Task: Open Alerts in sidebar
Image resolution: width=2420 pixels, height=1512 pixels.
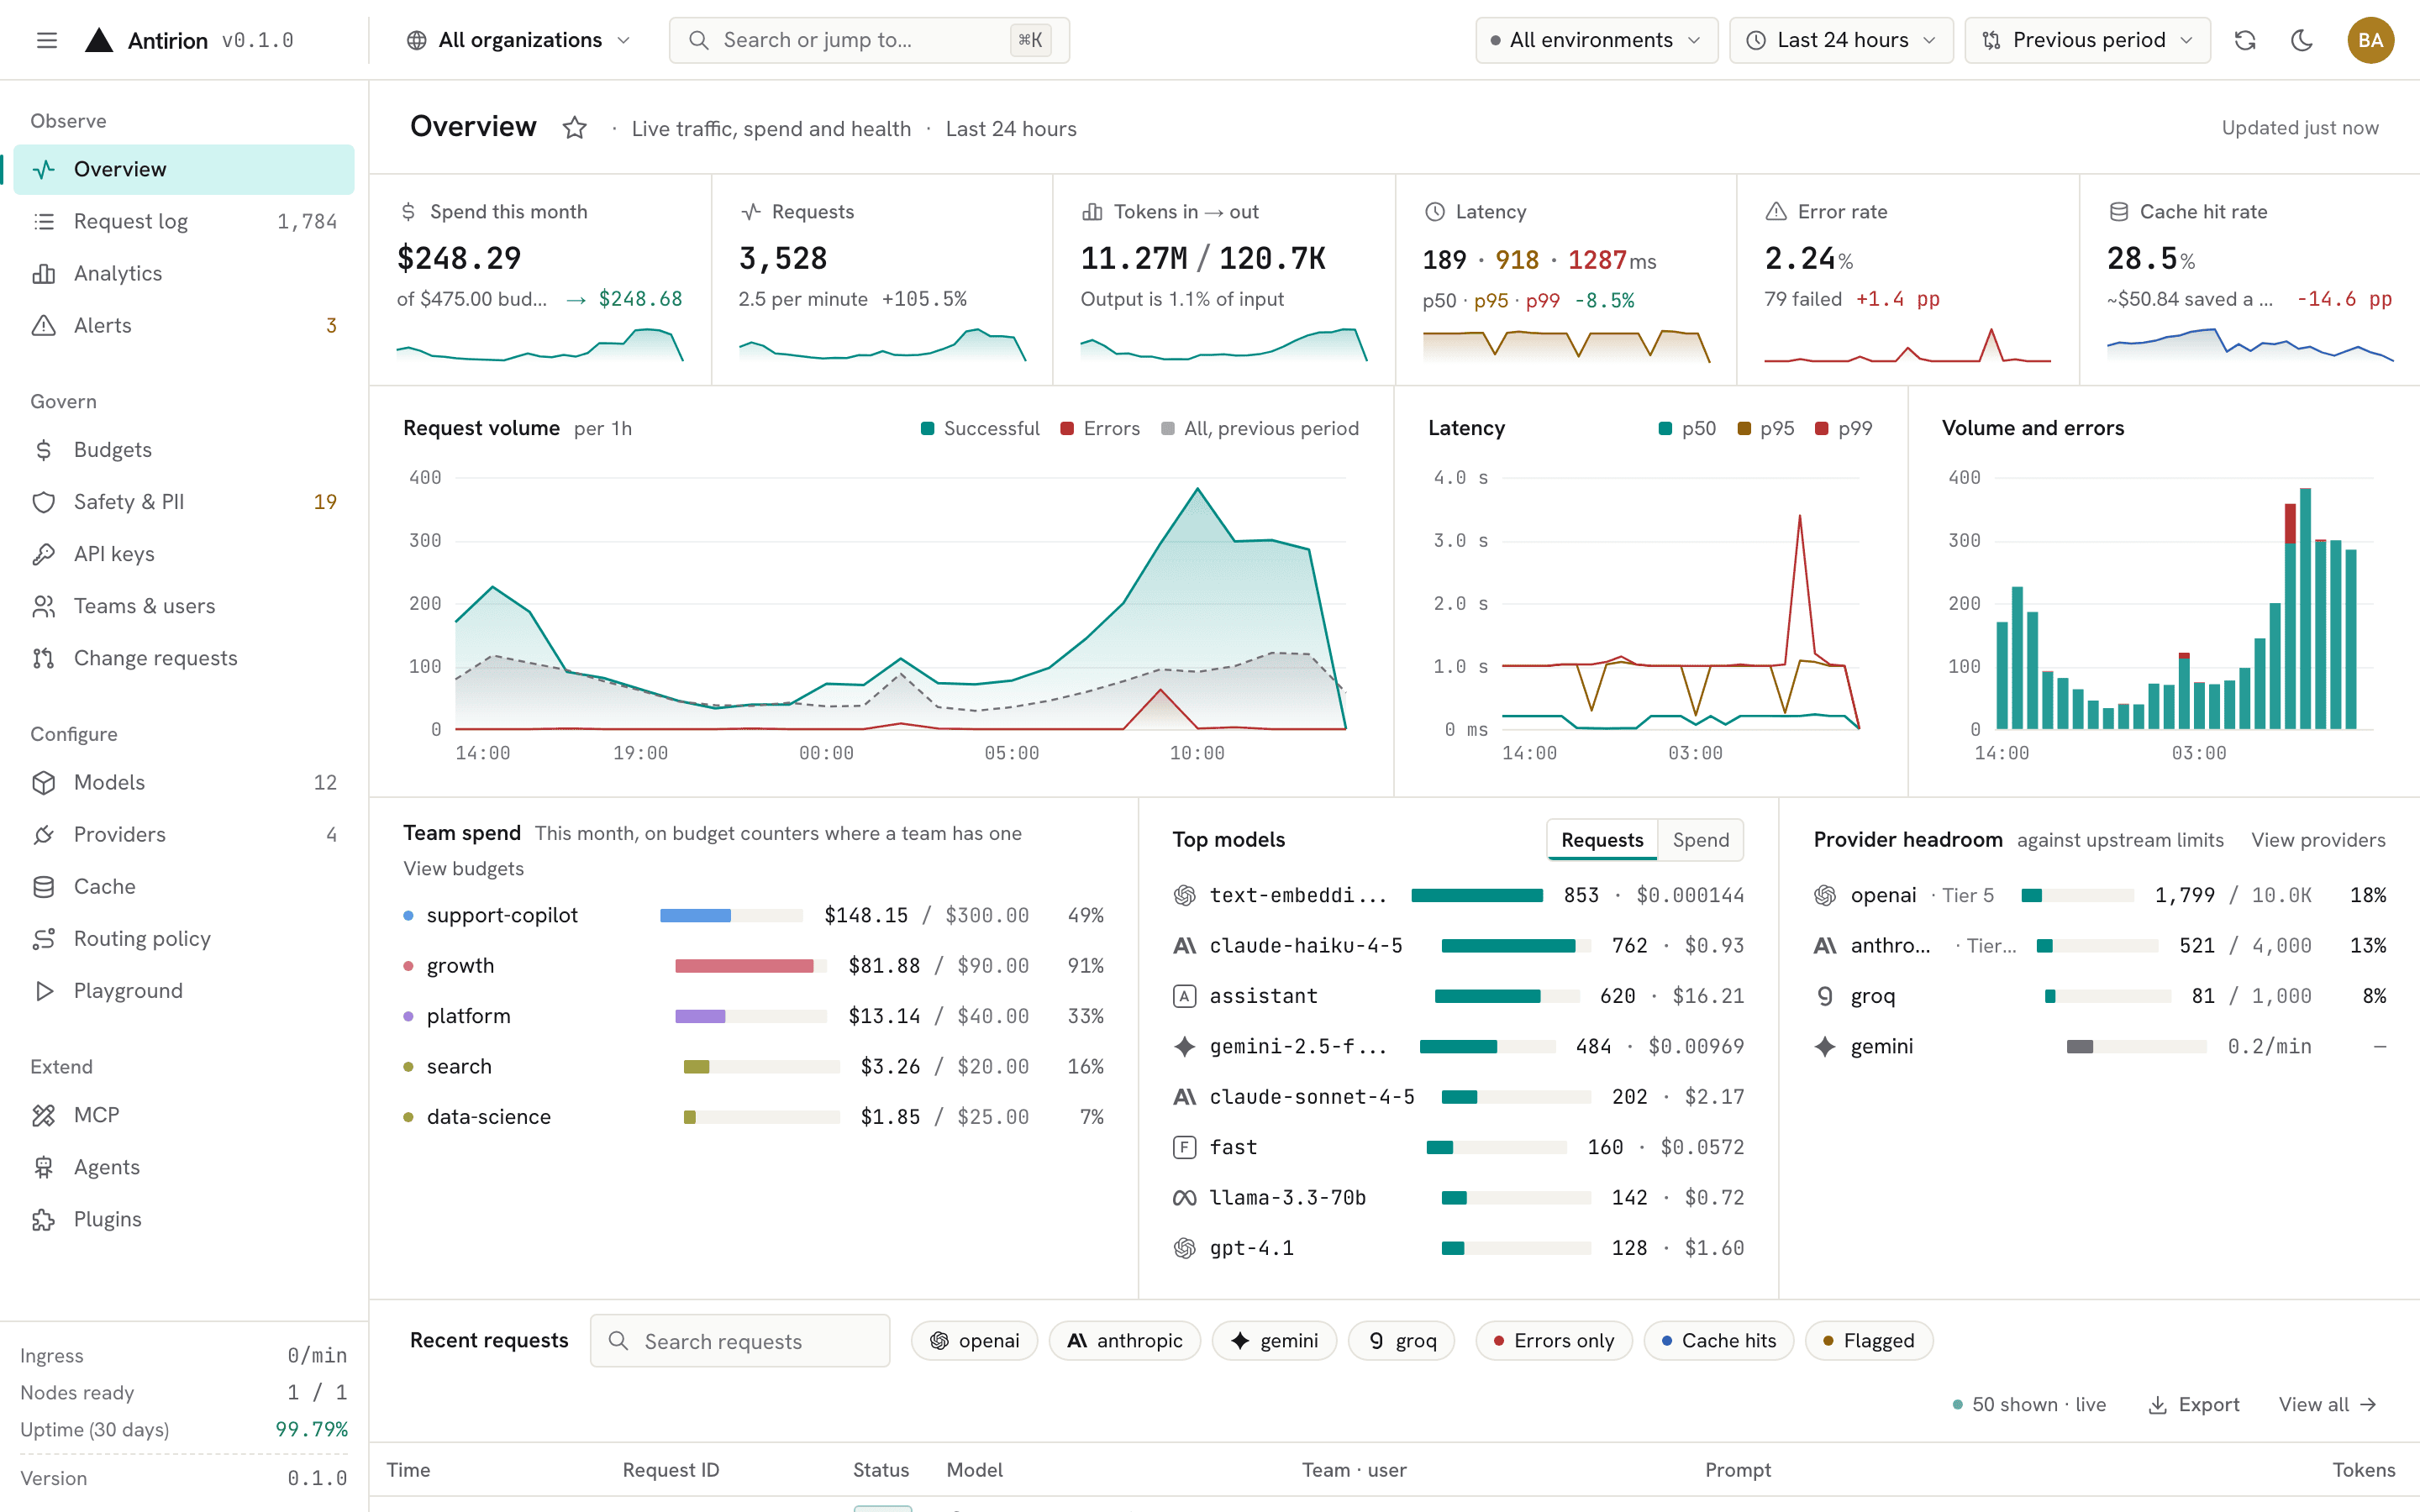Action: (184, 325)
